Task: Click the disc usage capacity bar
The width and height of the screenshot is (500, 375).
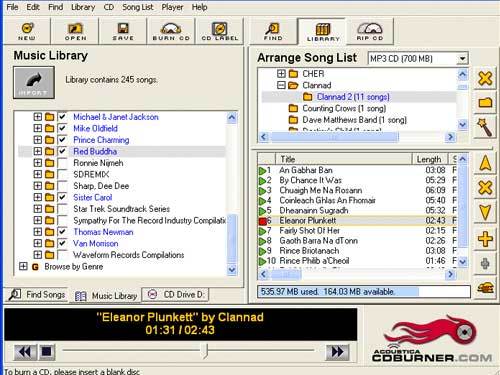Action: pyautogui.click(x=364, y=292)
